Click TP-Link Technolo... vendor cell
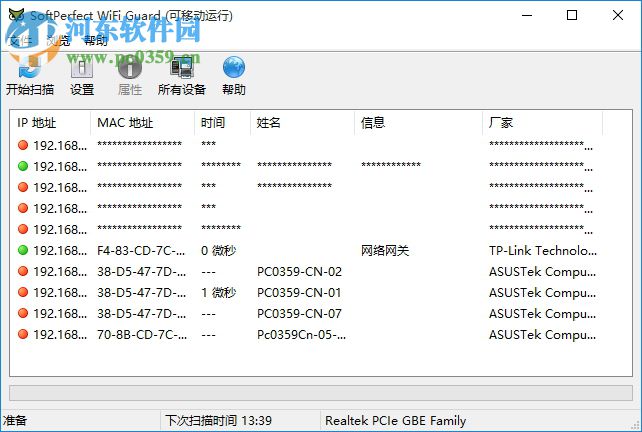 (543, 251)
